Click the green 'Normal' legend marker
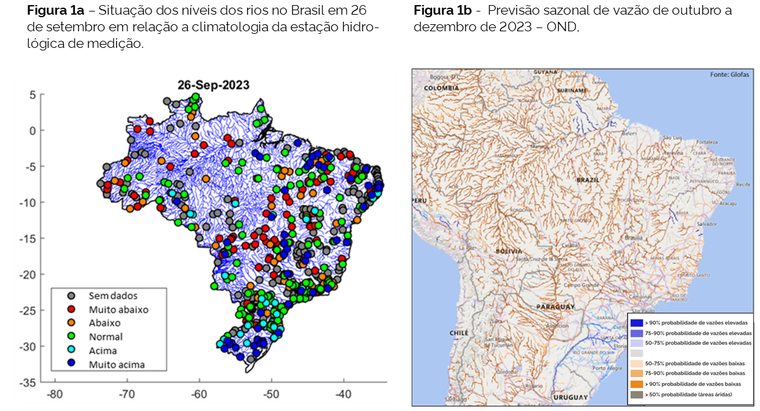The width and height of the screenshot is (760, 411). pyautogui.click(x=72, y=336)
